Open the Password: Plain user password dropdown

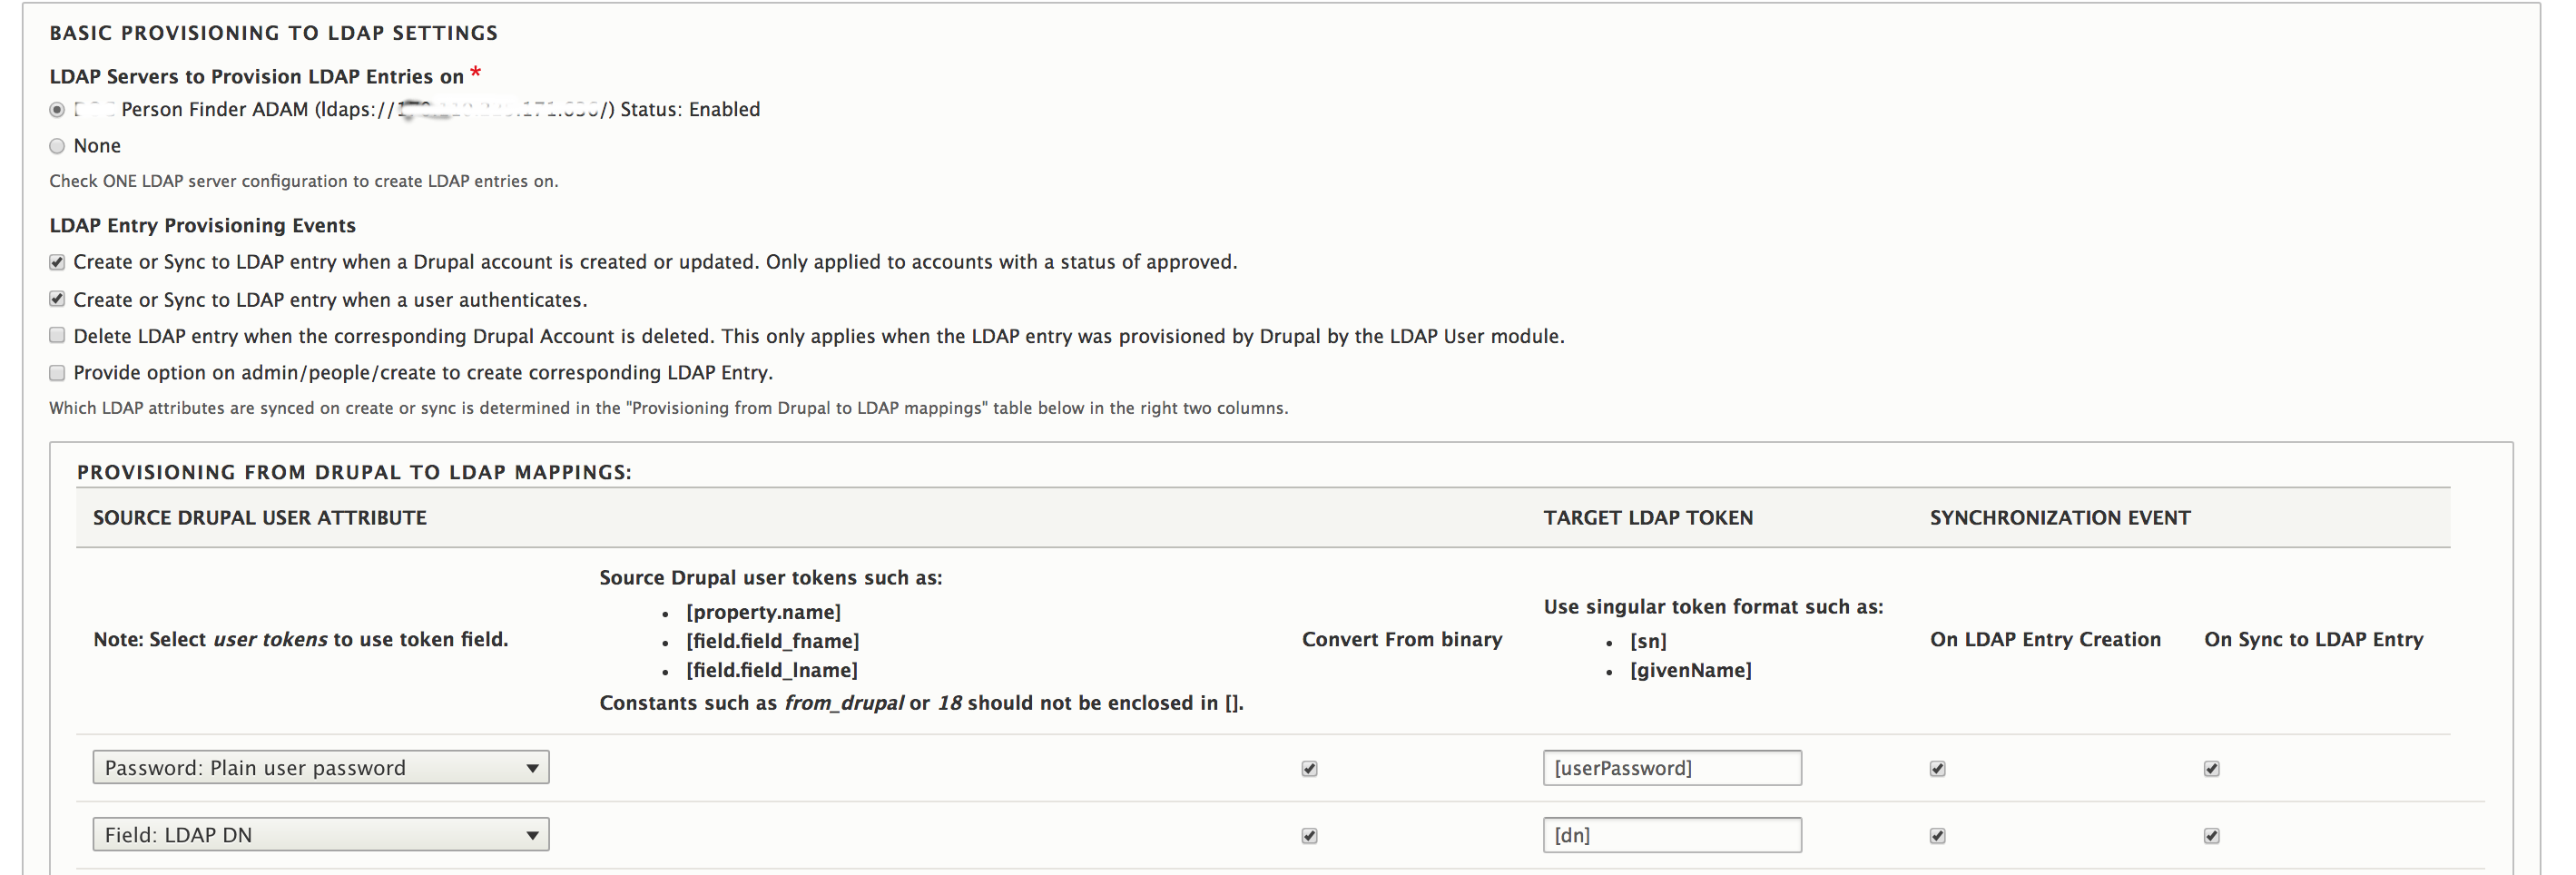(321, 768)
